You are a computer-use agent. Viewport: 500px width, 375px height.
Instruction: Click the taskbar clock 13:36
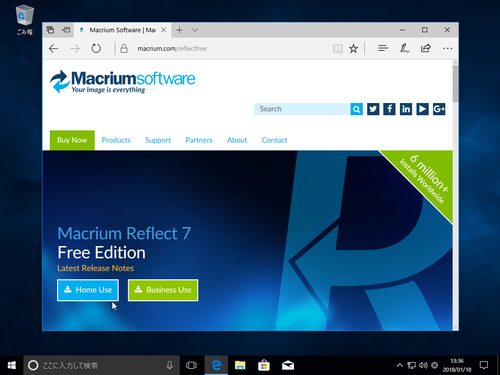click(457, 365)
